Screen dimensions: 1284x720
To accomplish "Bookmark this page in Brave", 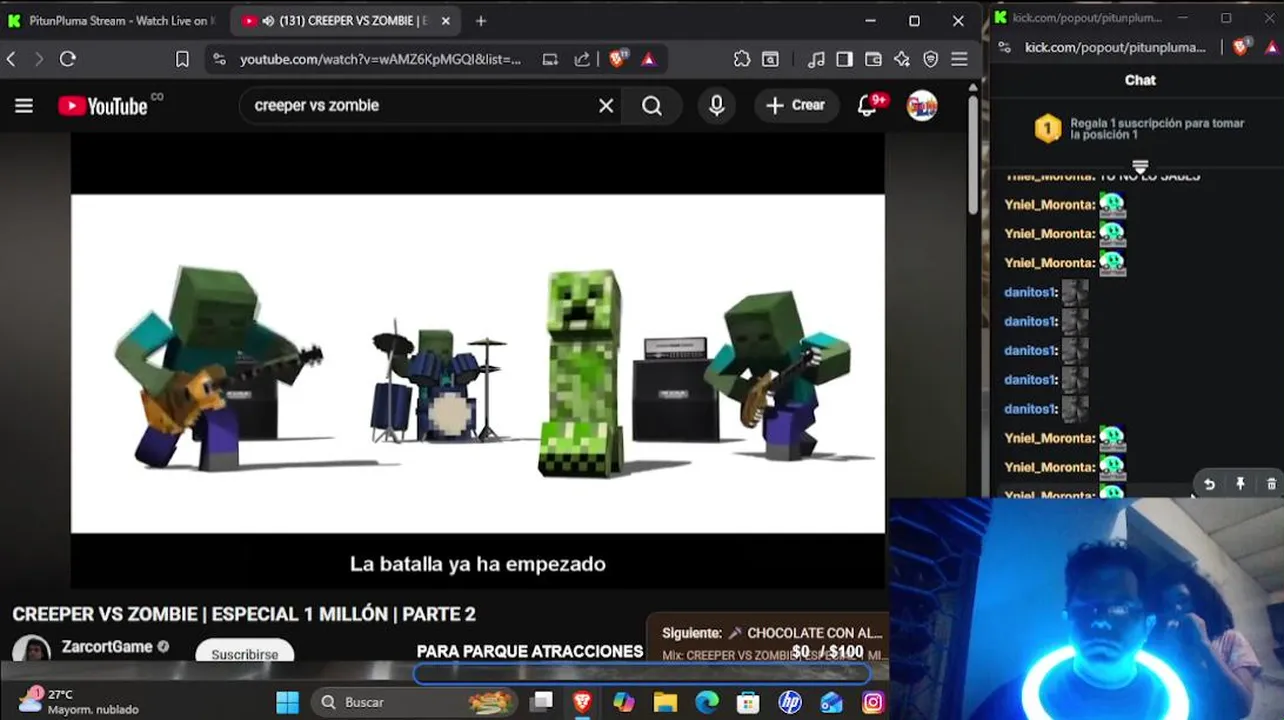I will point(182,60).
